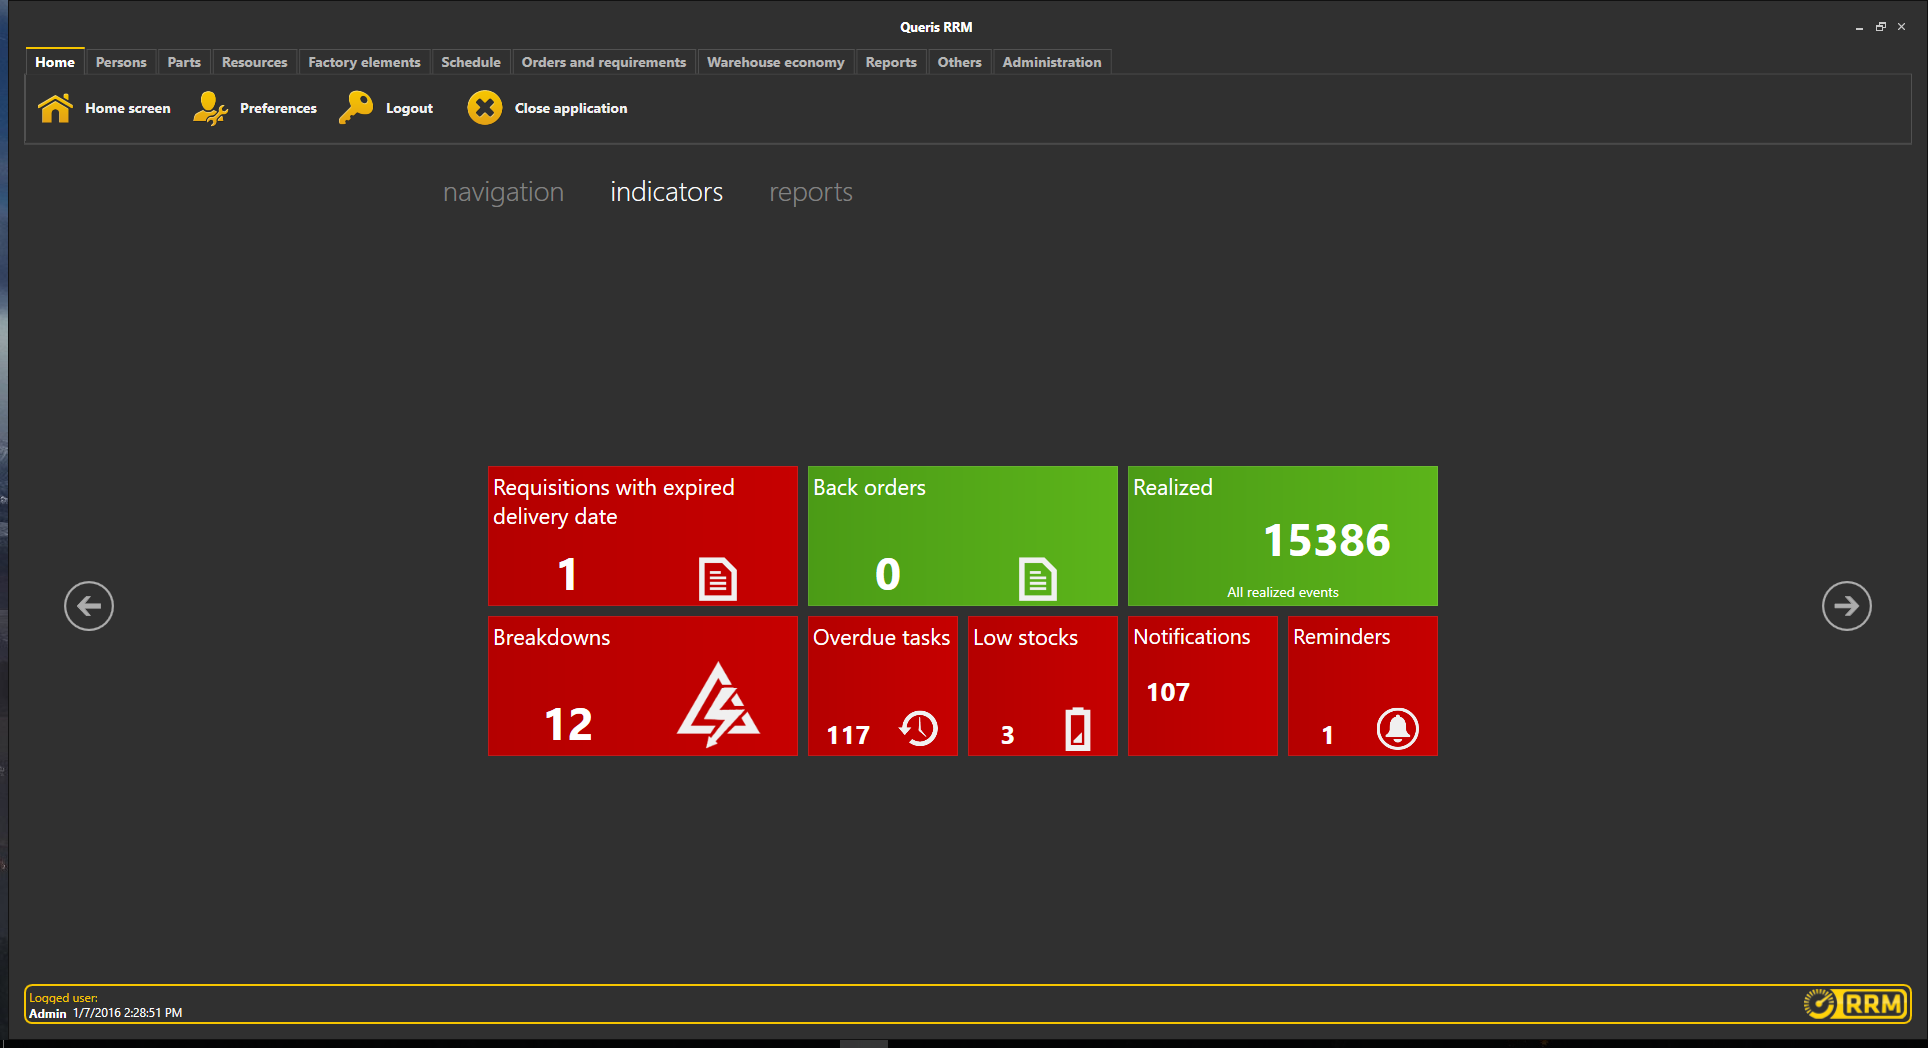Click the battery icon on Low stocks tile

coord(1076,729)
